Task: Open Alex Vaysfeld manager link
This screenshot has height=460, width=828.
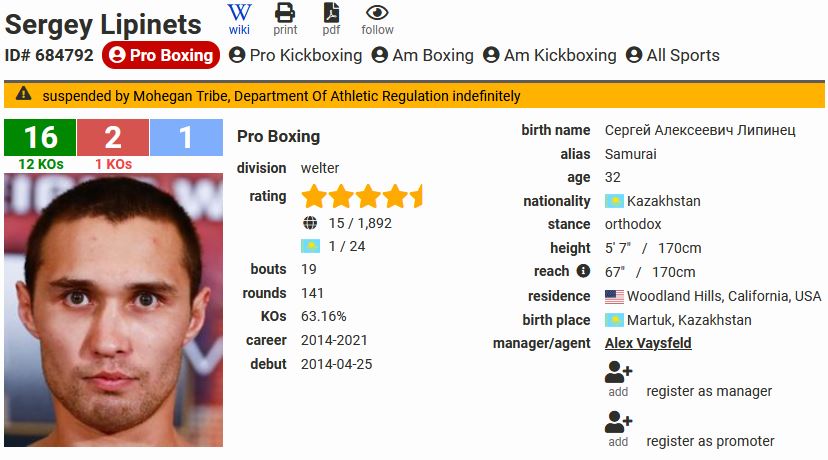Action: click(648, 343)
